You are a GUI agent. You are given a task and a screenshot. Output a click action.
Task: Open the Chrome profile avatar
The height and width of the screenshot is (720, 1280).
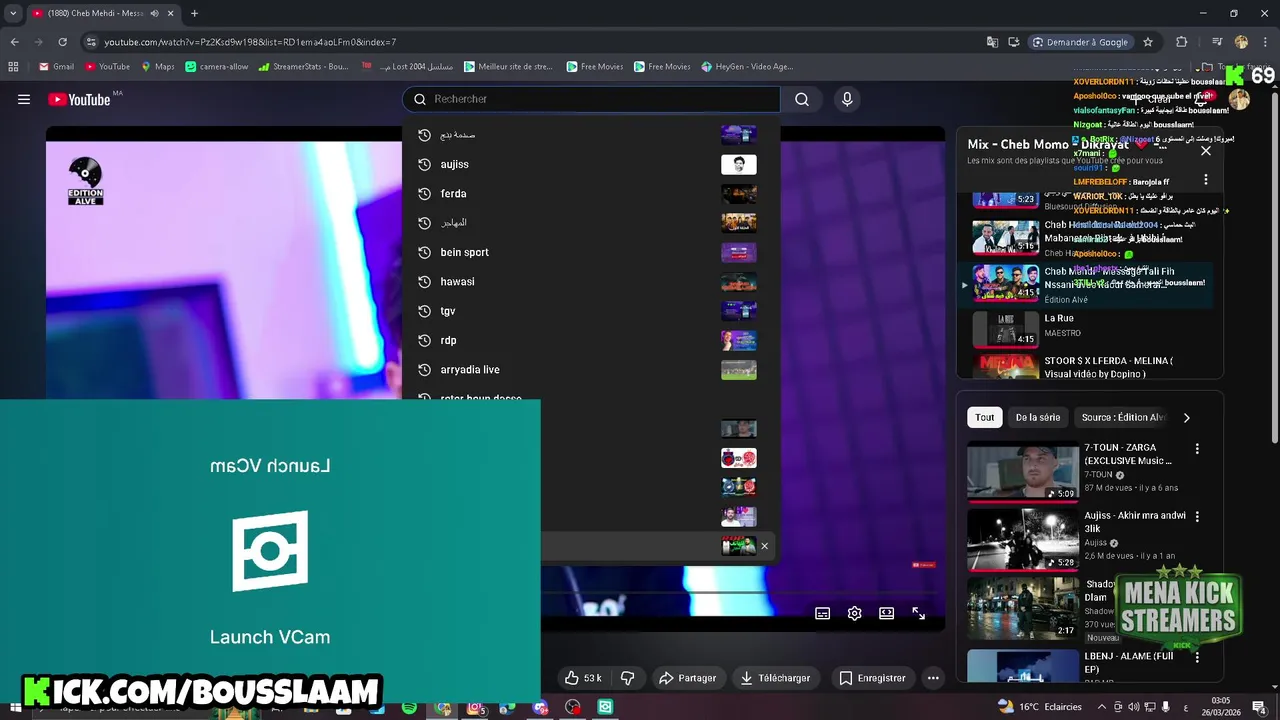point(1241,42)
